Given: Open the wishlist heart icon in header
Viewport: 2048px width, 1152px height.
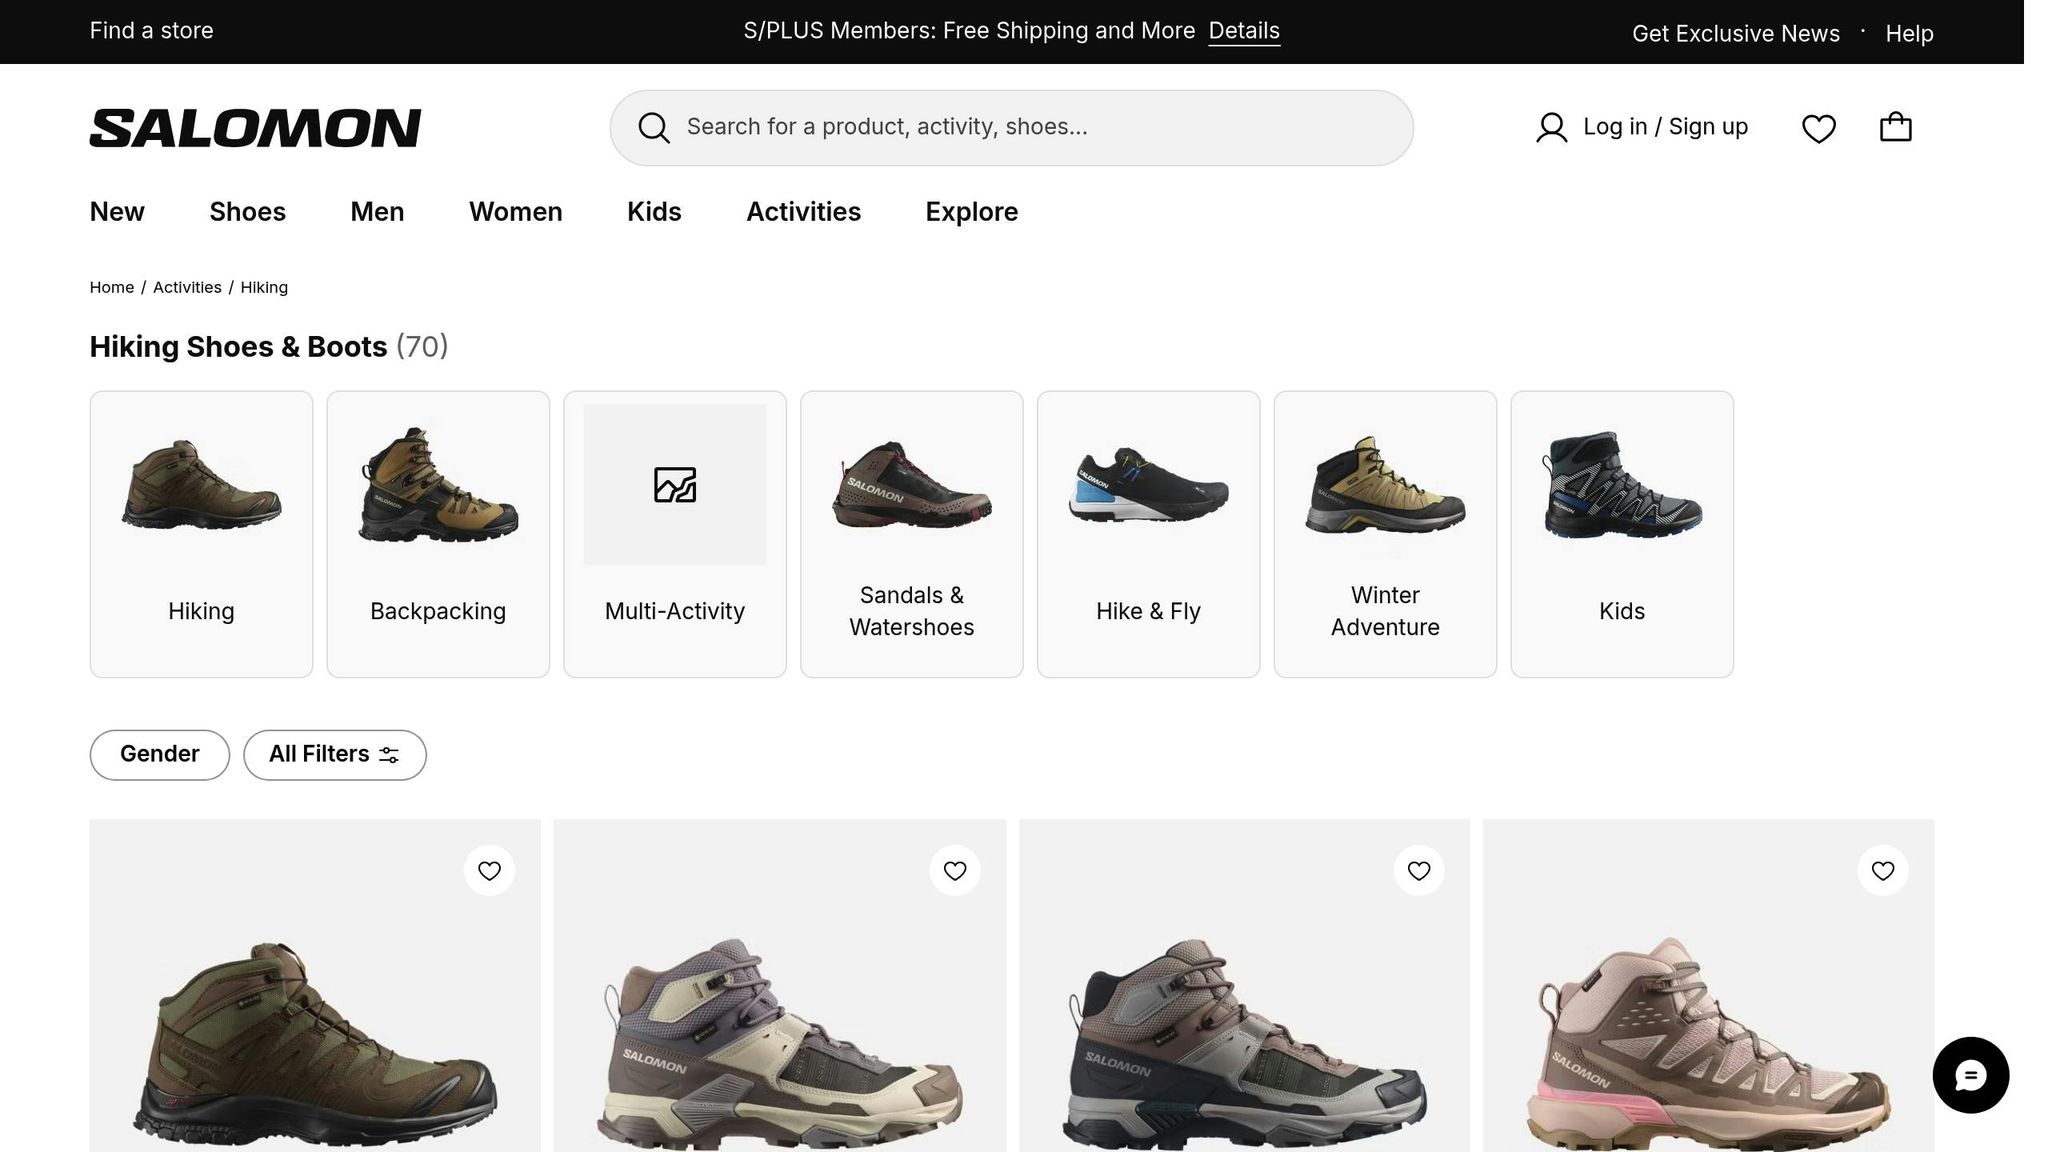Looking at the screenshot, I should click(x=1818, y=128).
